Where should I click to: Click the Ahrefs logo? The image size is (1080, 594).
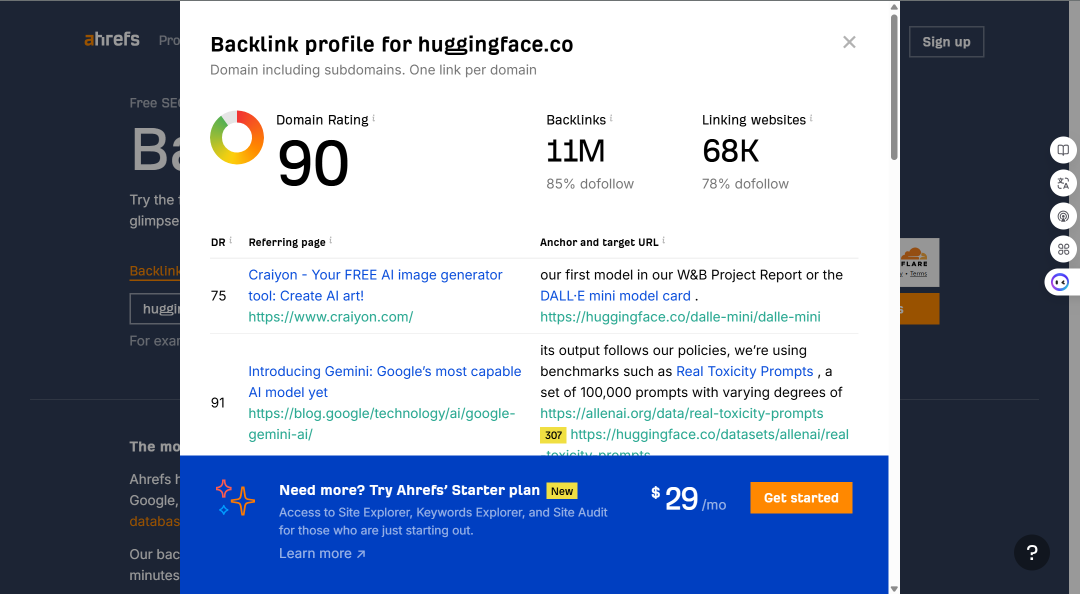(112, 39)
